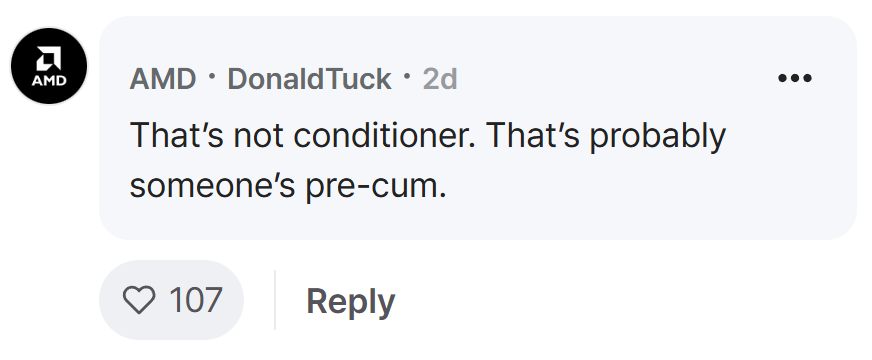Screen dimensions: 872x360
Task: Click the AMD arrow logo in avatar
Action: 49,58
